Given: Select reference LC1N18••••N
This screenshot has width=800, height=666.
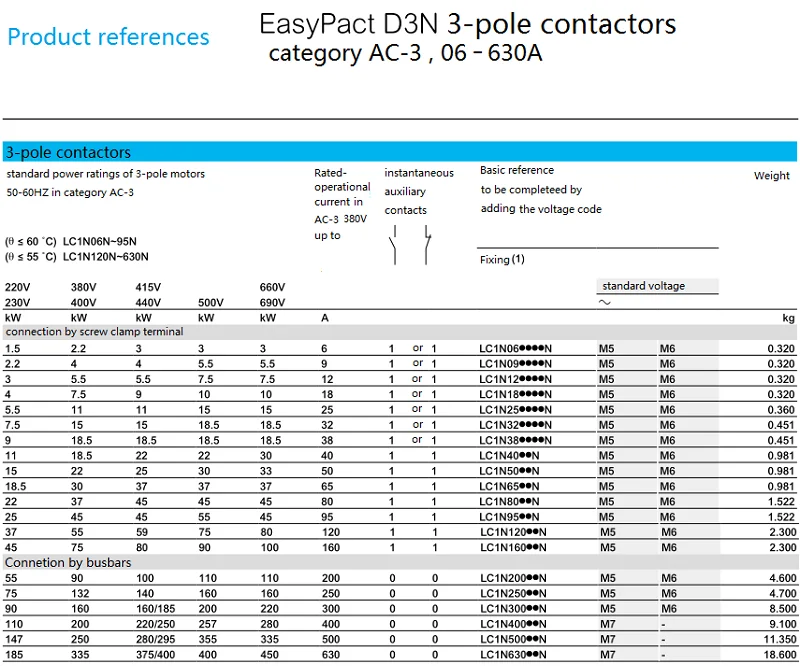Looking at the screenshot, I should click(515, 394).
